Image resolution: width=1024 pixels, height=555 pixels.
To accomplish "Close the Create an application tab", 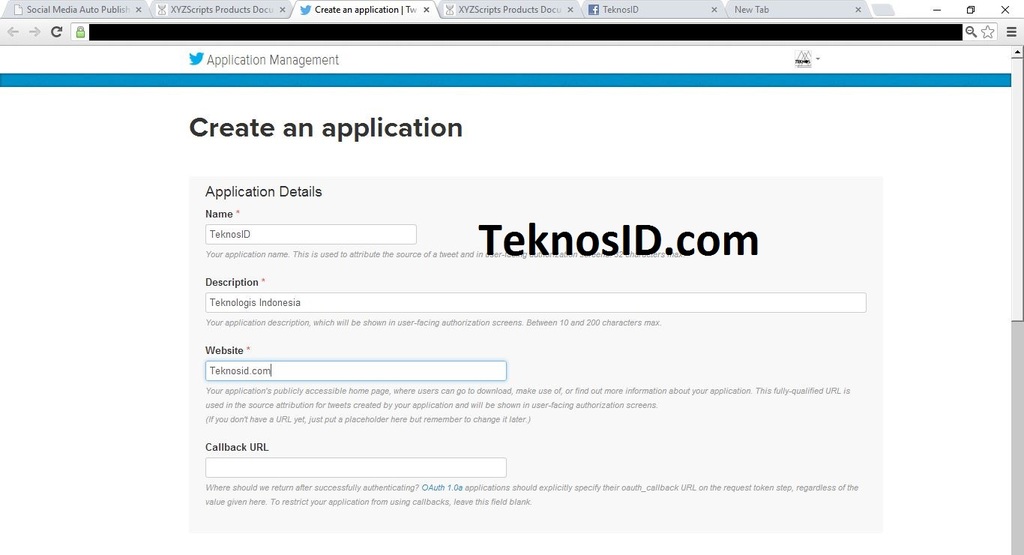I will (x=426, y=10).
